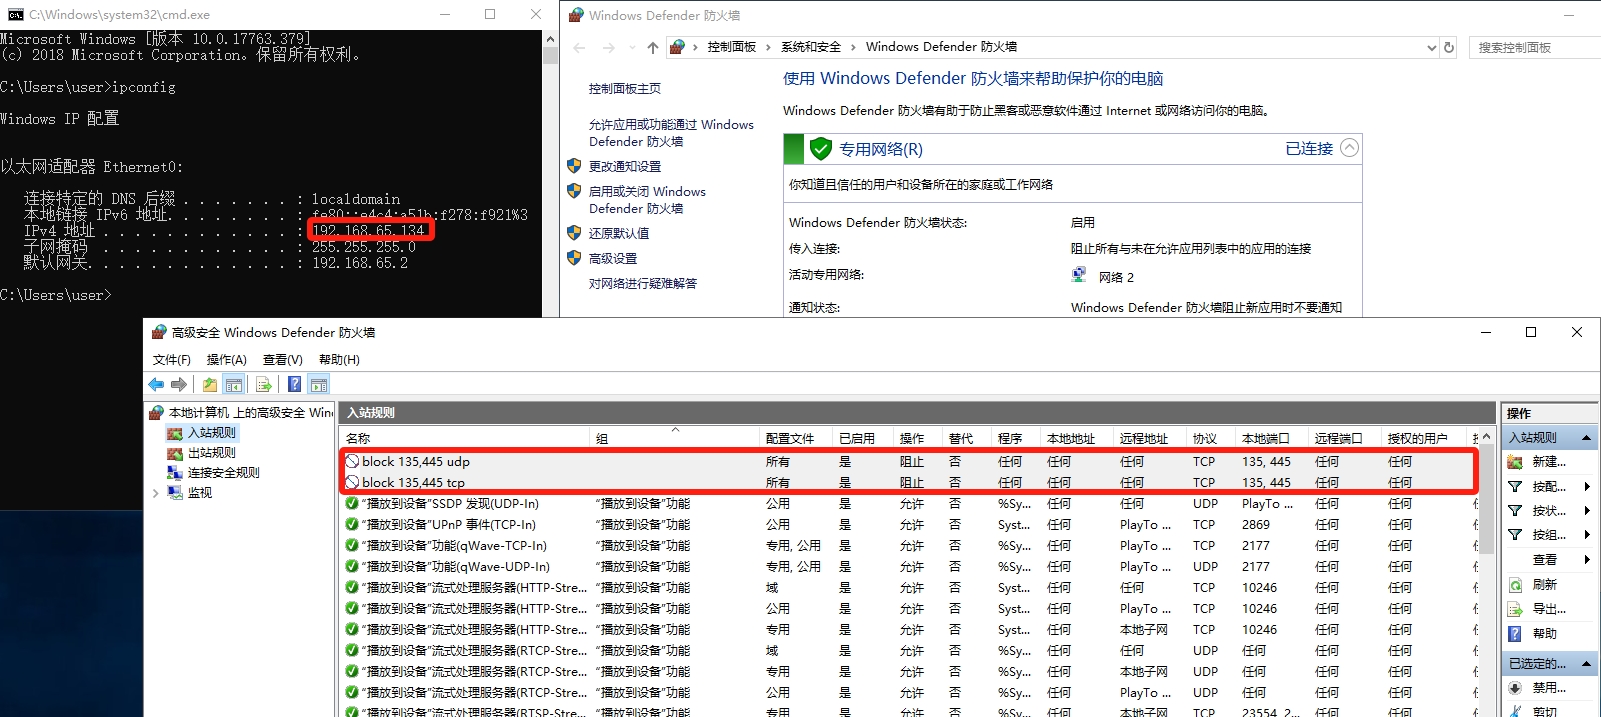Viewport: 1601px width, 717px height.
Task: Open 对网络进行疑难解答 link
Action: [x=643, y=284]
